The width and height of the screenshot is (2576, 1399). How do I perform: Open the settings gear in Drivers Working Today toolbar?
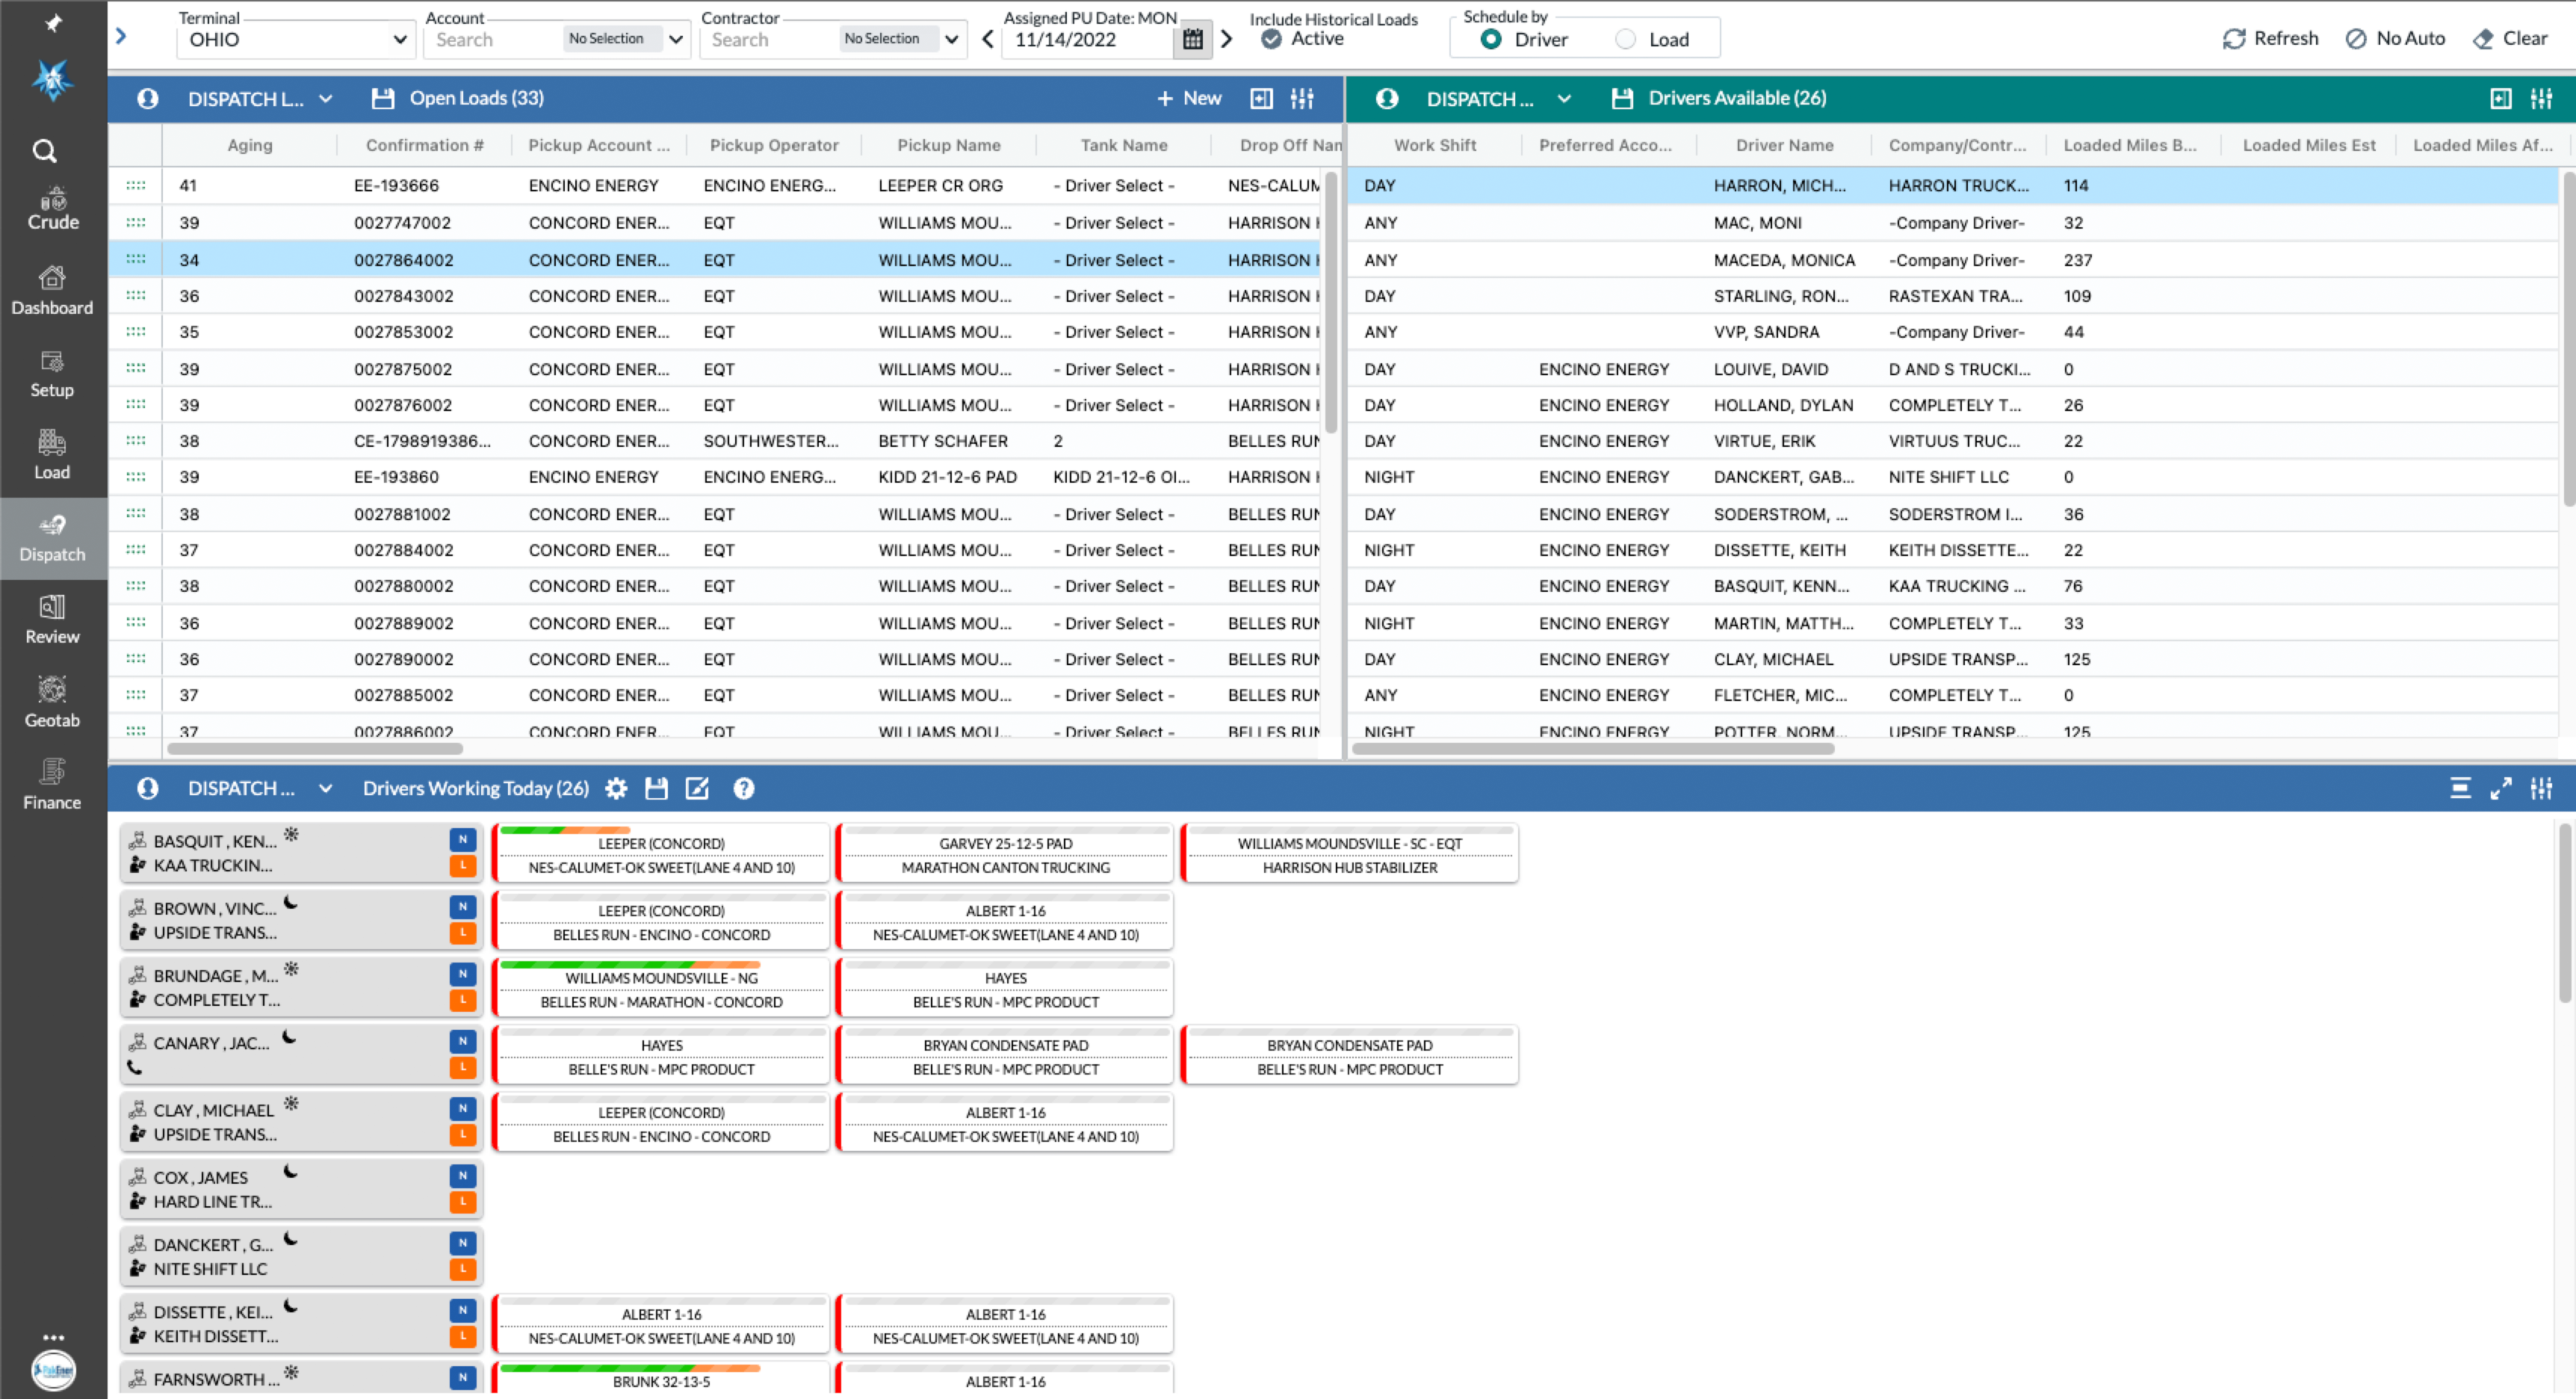point(616,788)
